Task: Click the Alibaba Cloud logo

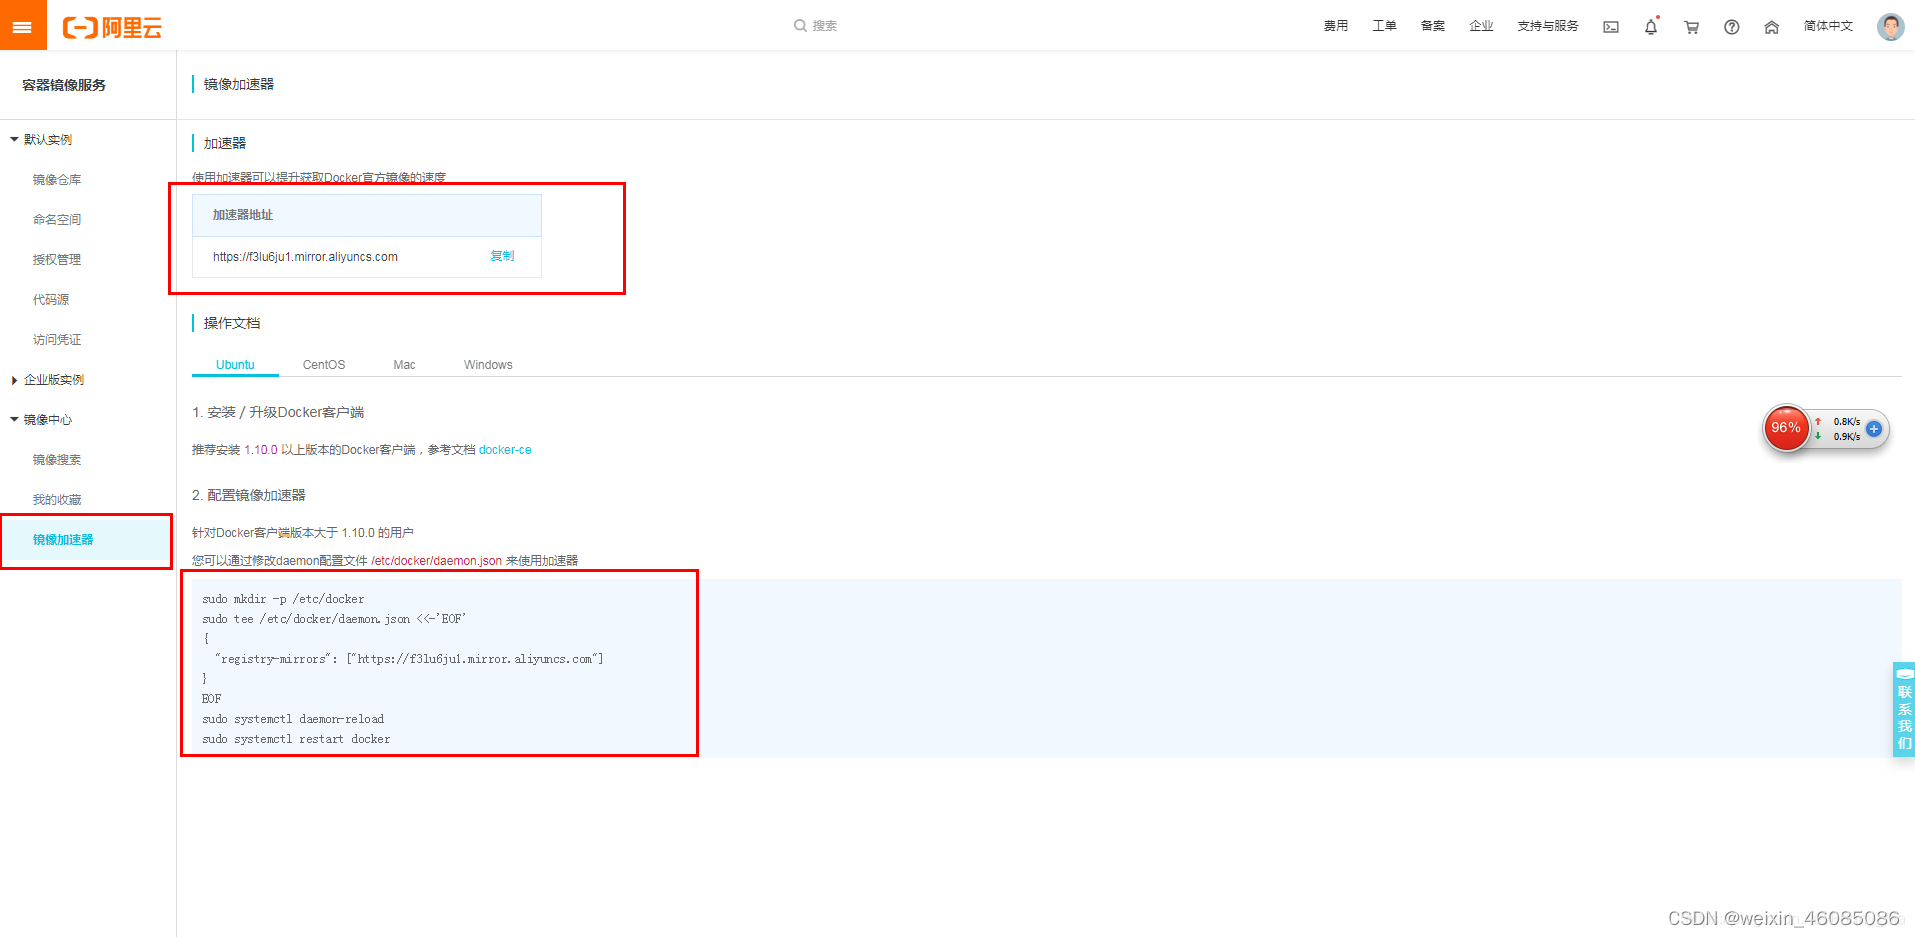Action: pos(112,27)
